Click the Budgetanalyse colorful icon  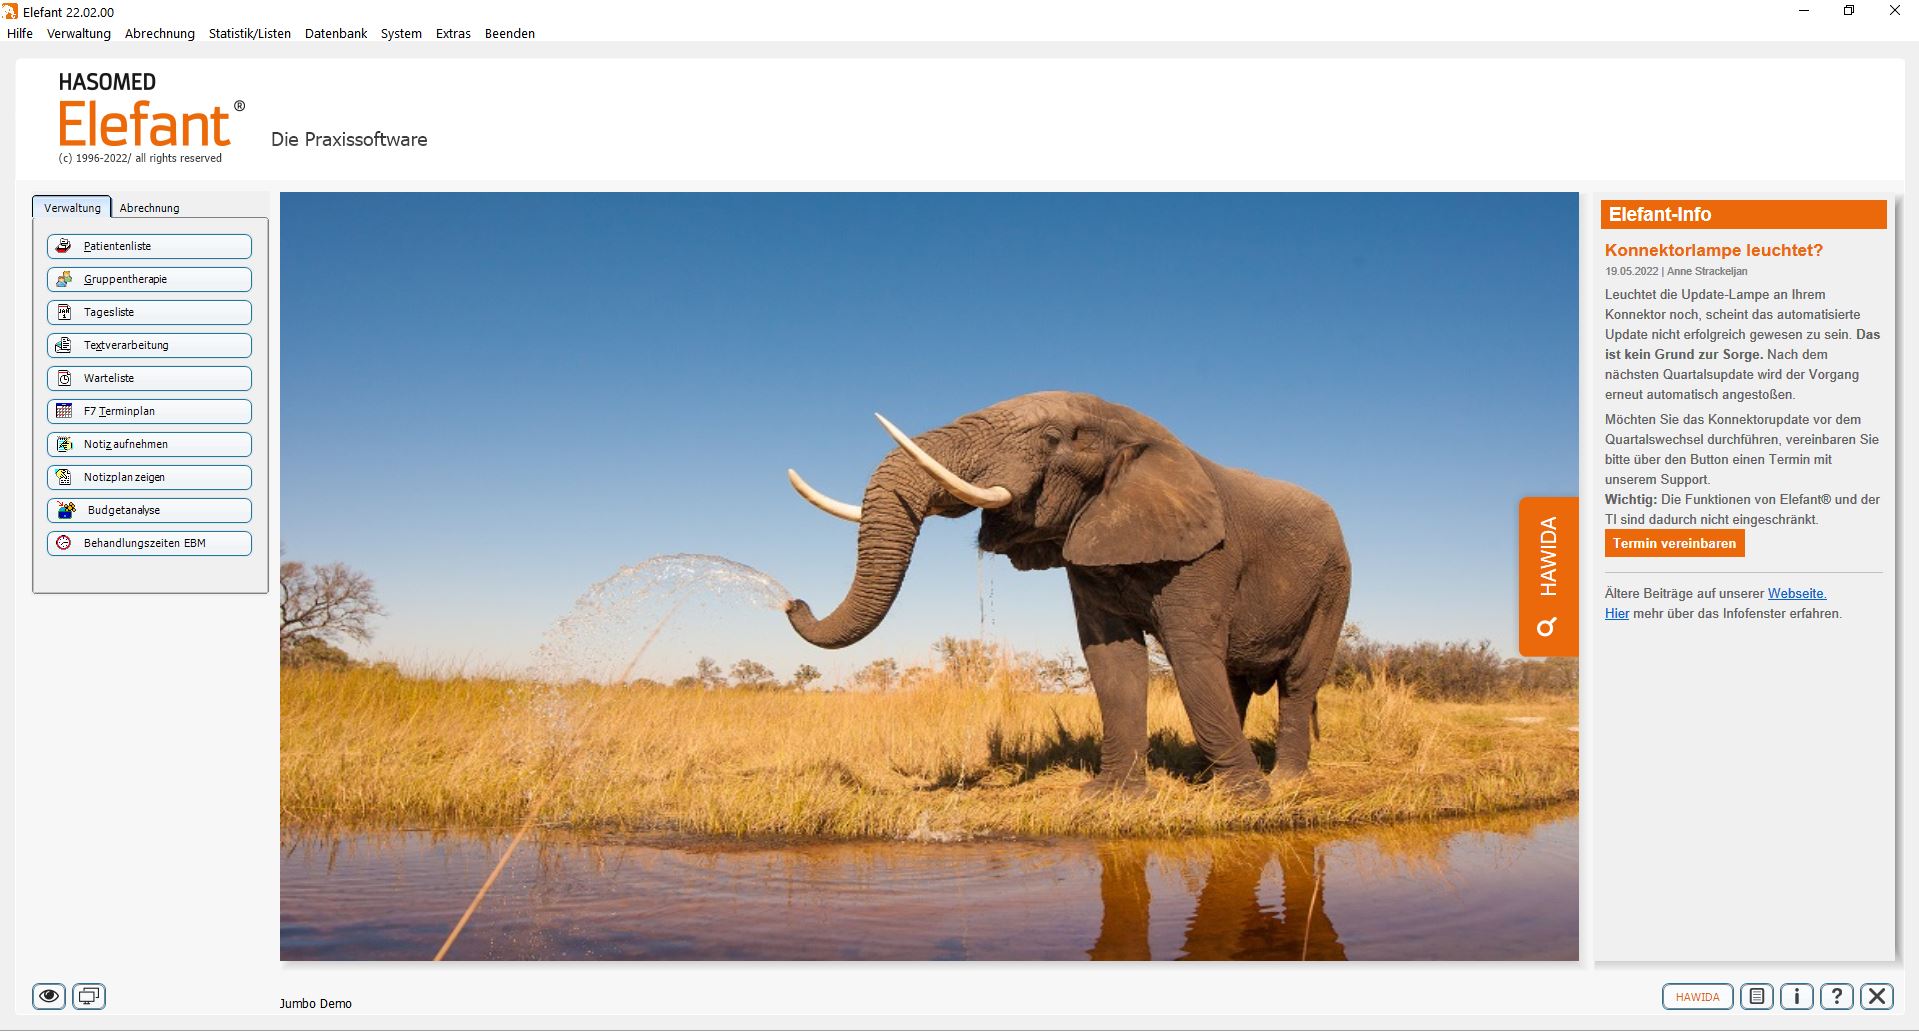[x=66, y=510]
